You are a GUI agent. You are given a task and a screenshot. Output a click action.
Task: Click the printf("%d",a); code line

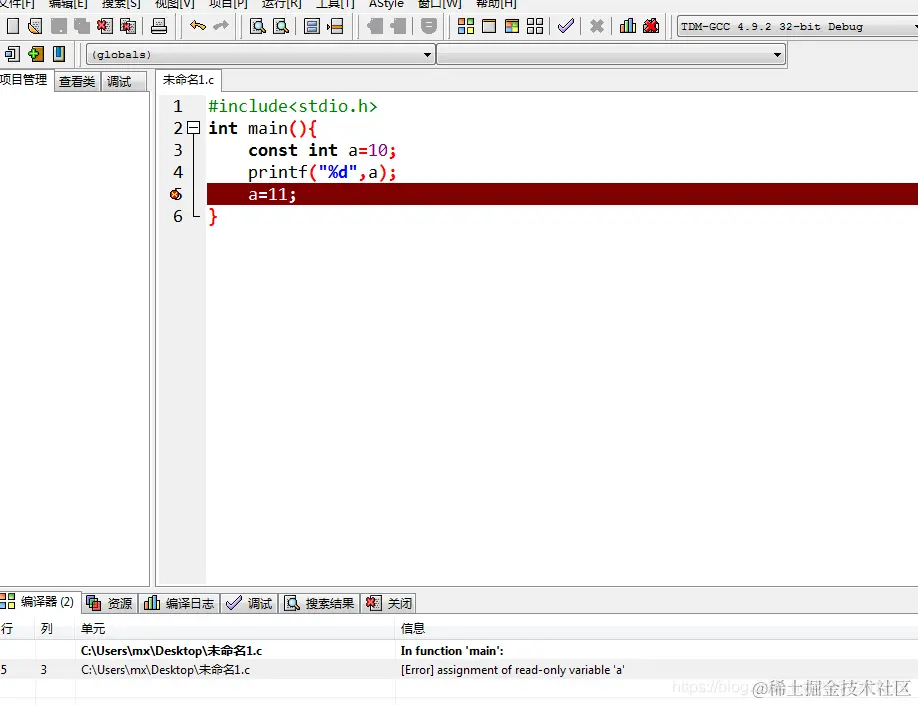[x=322, y=172]
